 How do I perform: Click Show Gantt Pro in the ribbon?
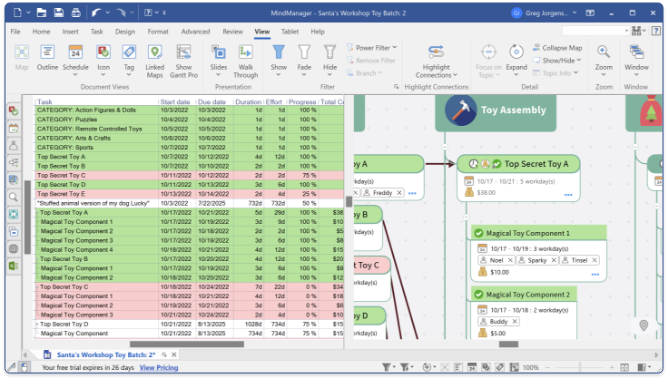[x=184, y=61]
